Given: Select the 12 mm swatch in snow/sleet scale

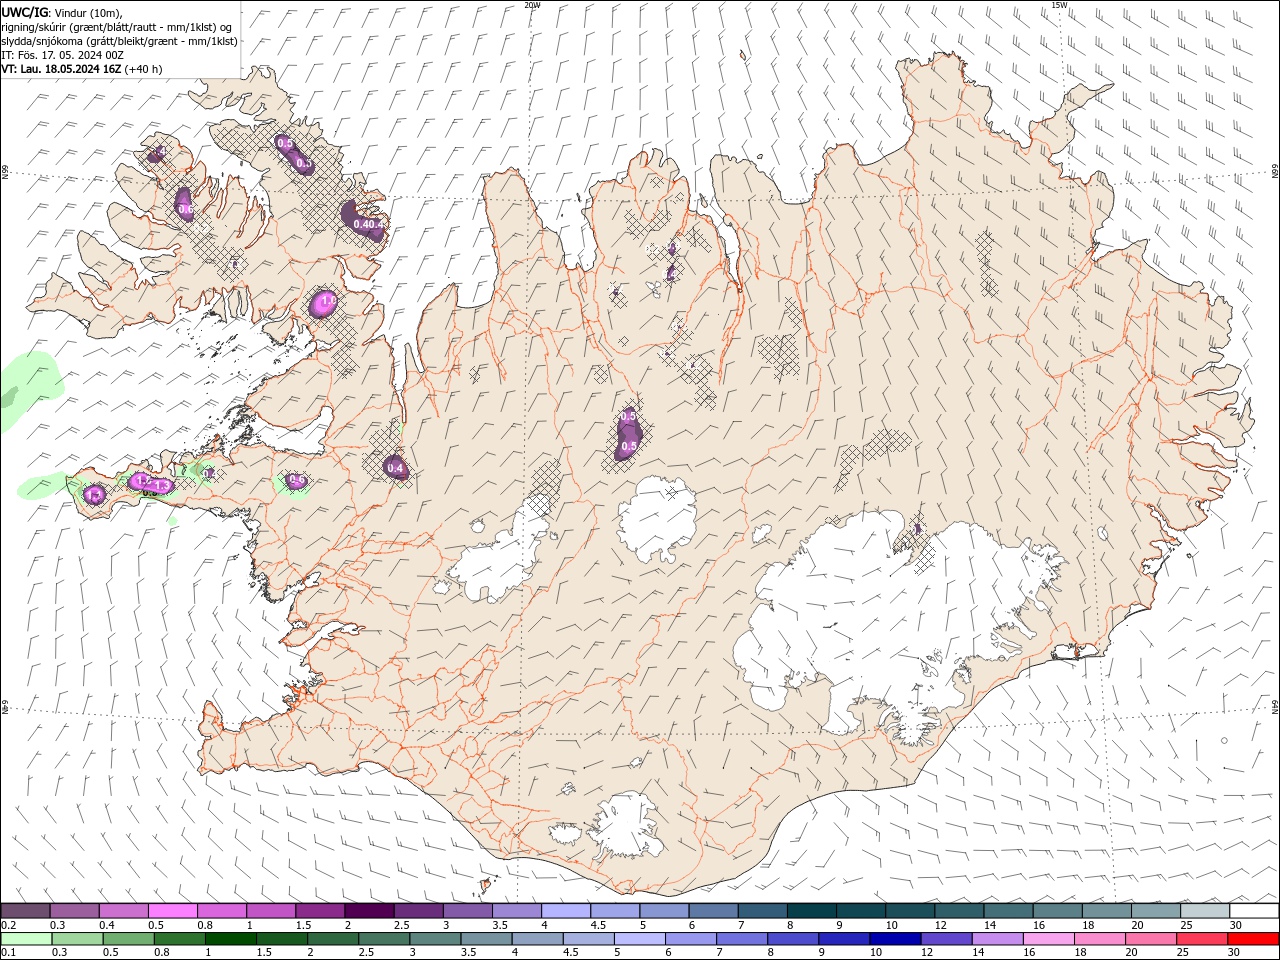Looking at the screenshot, I should (x=958, y=911).
